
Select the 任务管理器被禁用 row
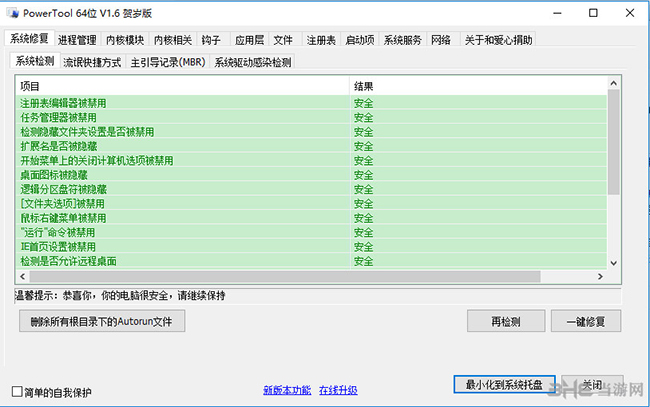312,117
